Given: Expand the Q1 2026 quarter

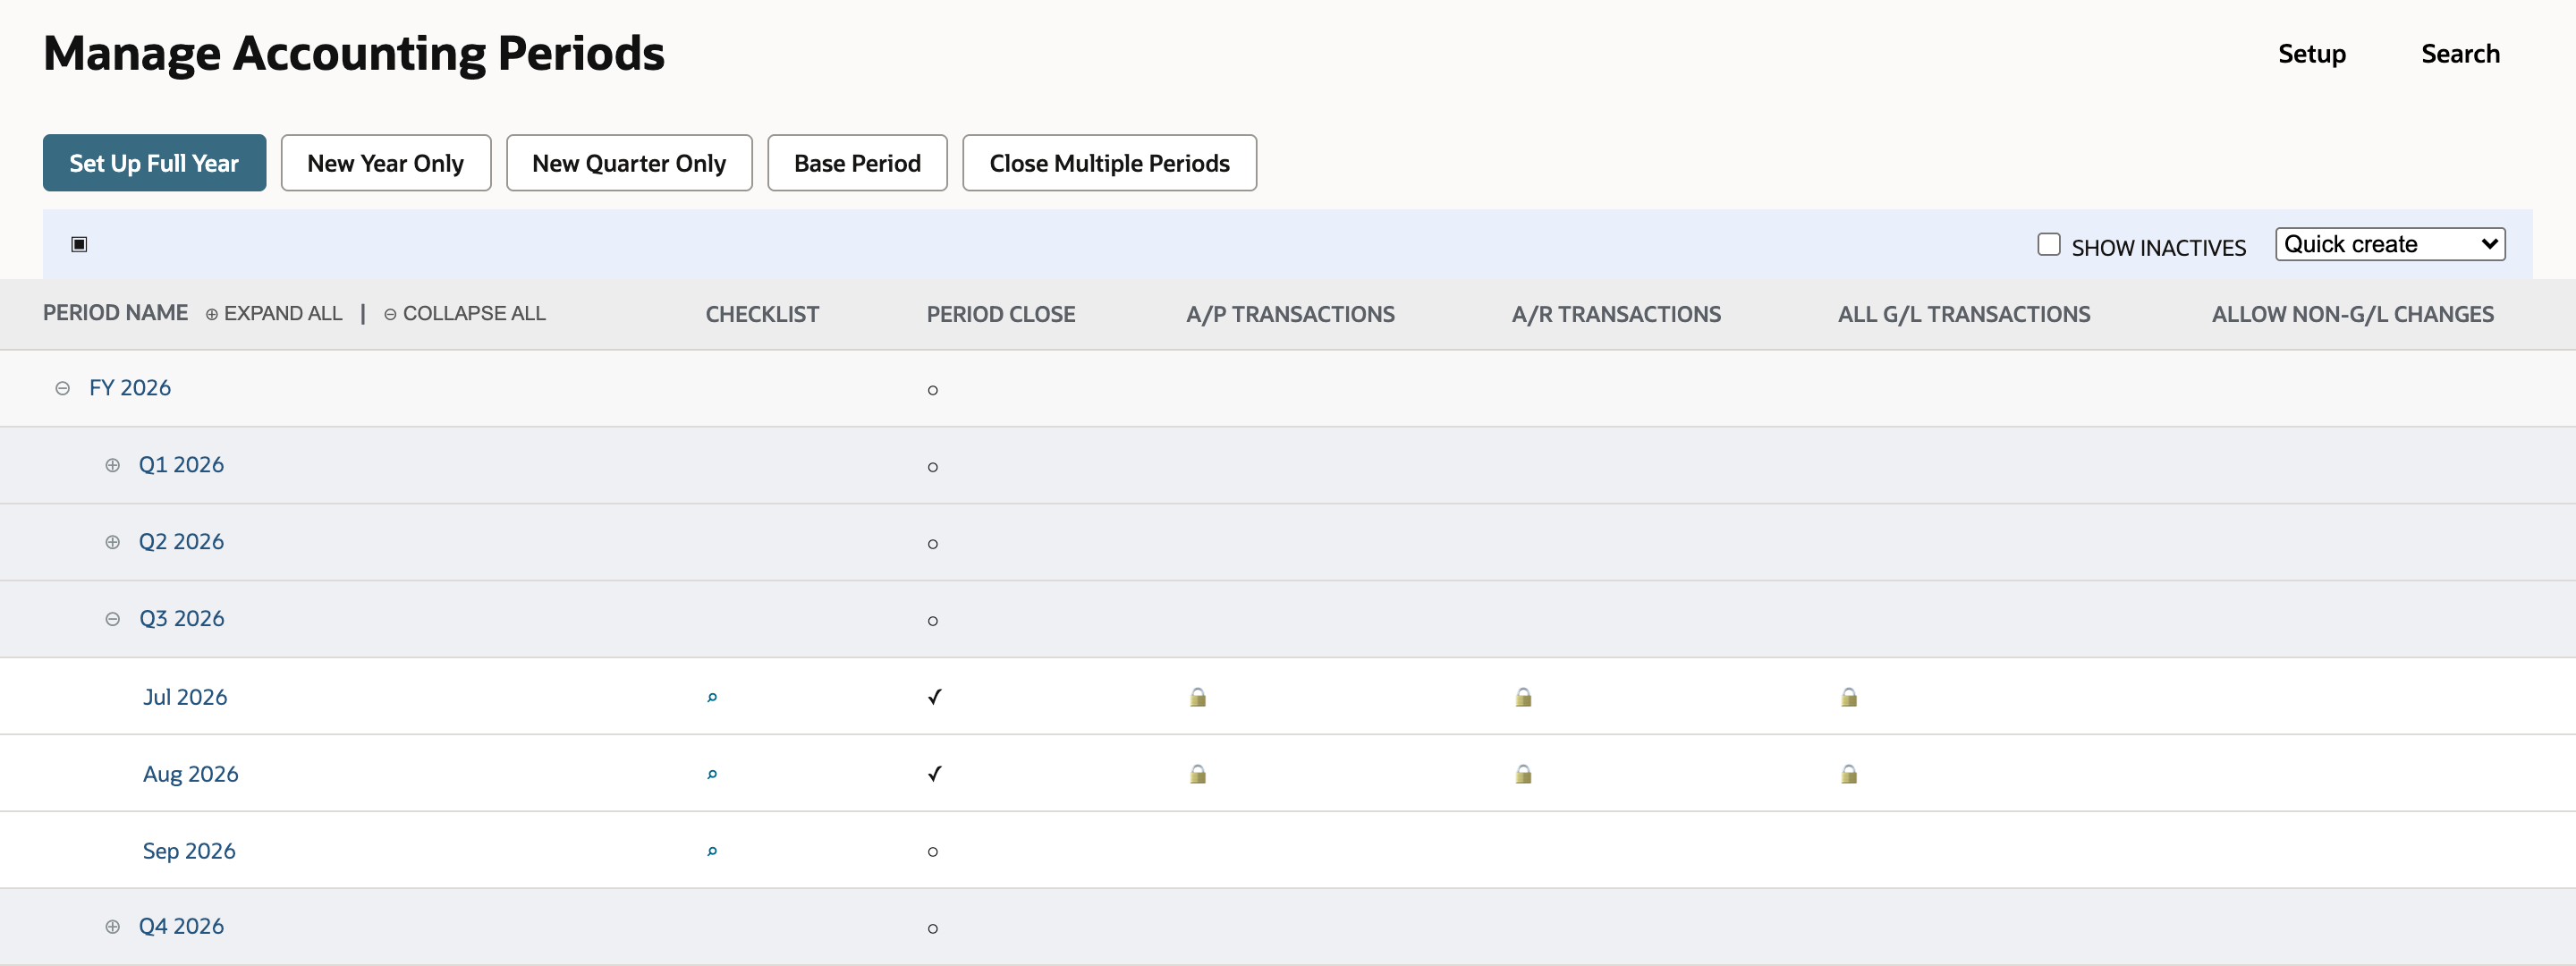Looking at the screenshot, I should 112,465.
